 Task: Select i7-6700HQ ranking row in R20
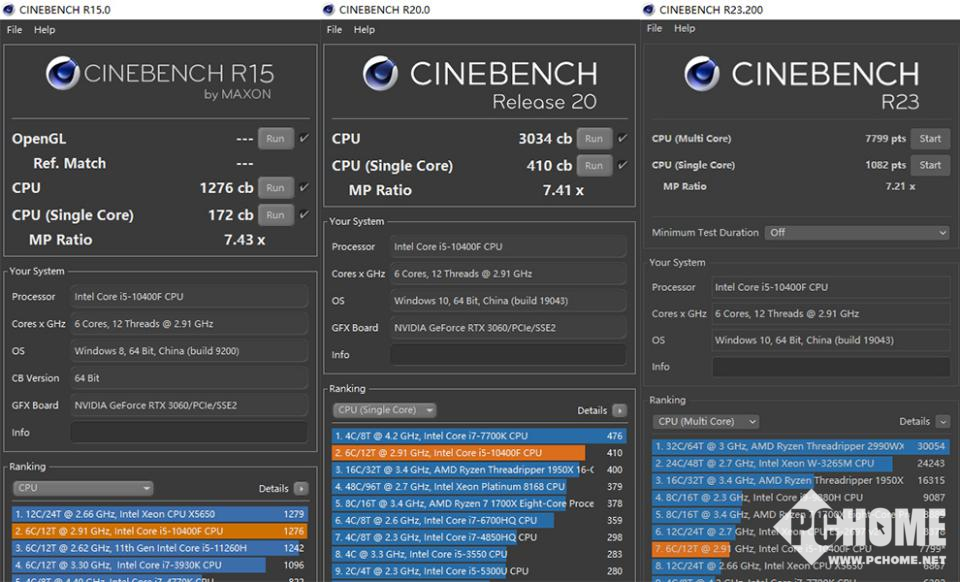point(478,520)
